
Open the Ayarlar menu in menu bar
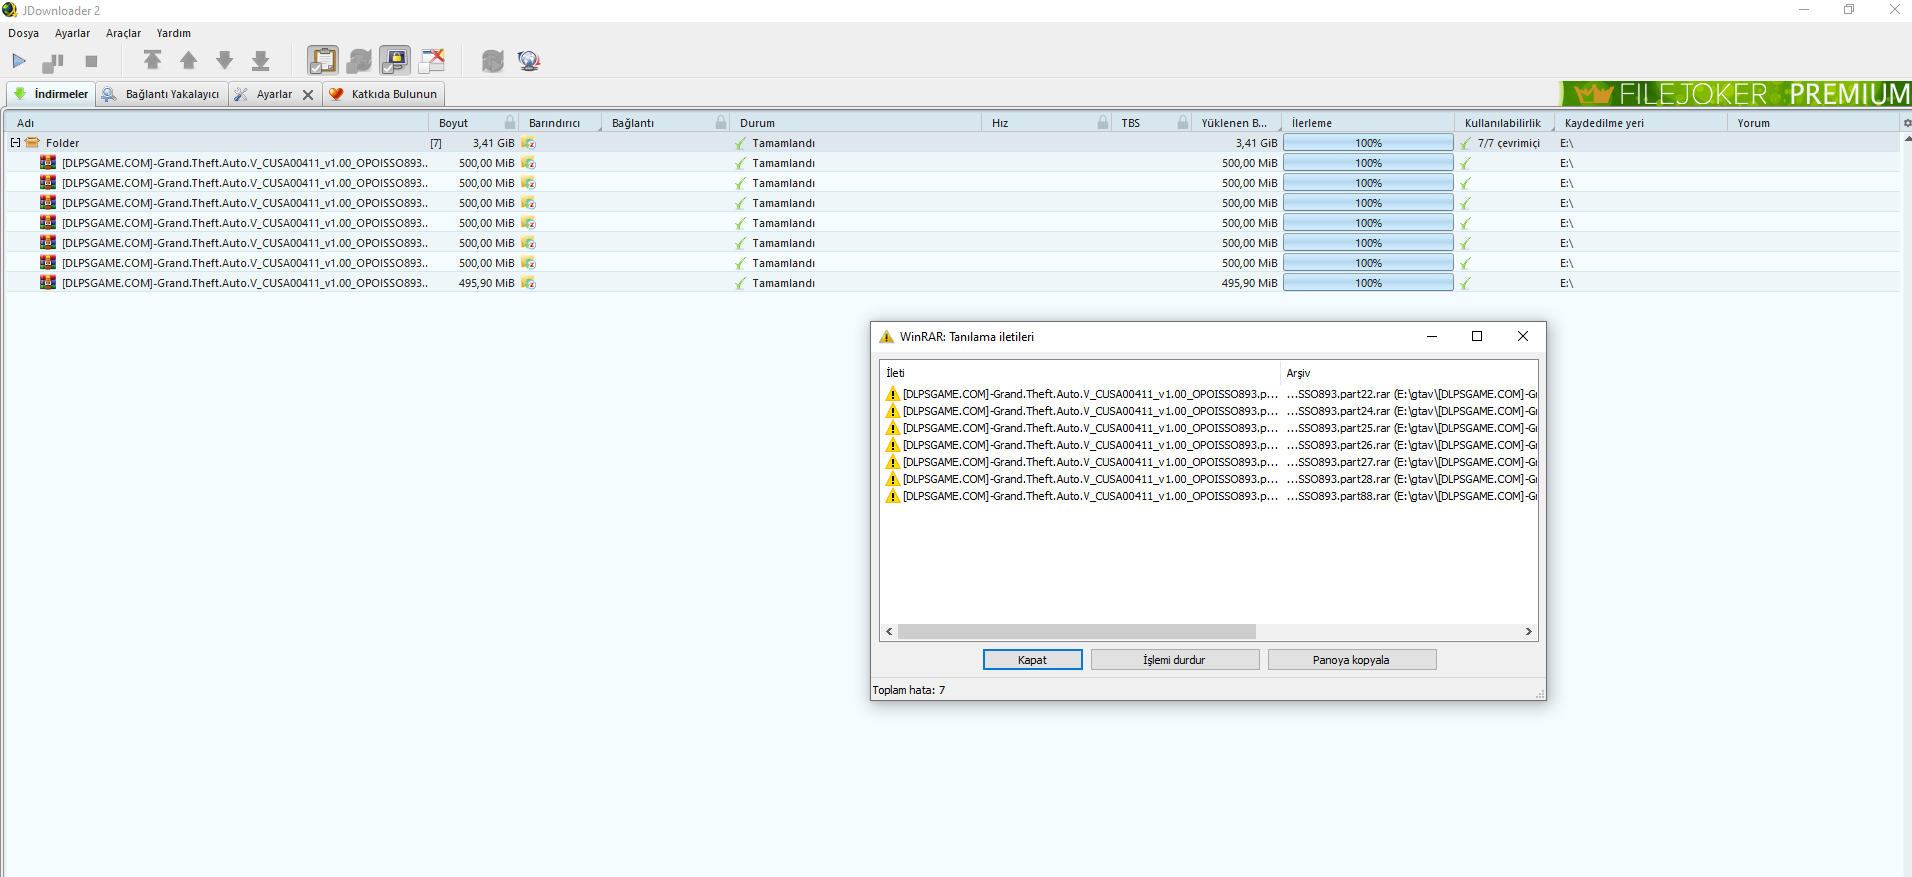[72, 33]
